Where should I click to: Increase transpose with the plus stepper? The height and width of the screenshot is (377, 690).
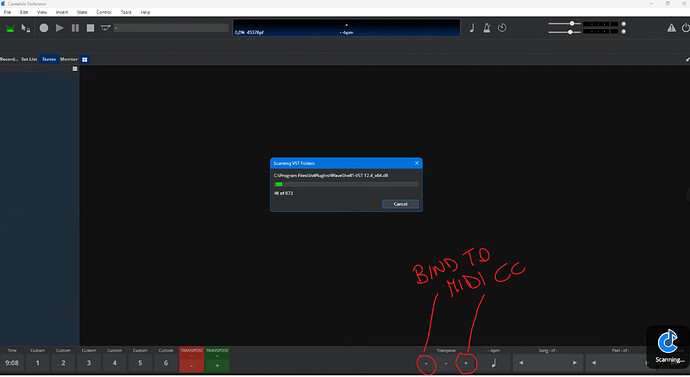click(x=466, y=363)
